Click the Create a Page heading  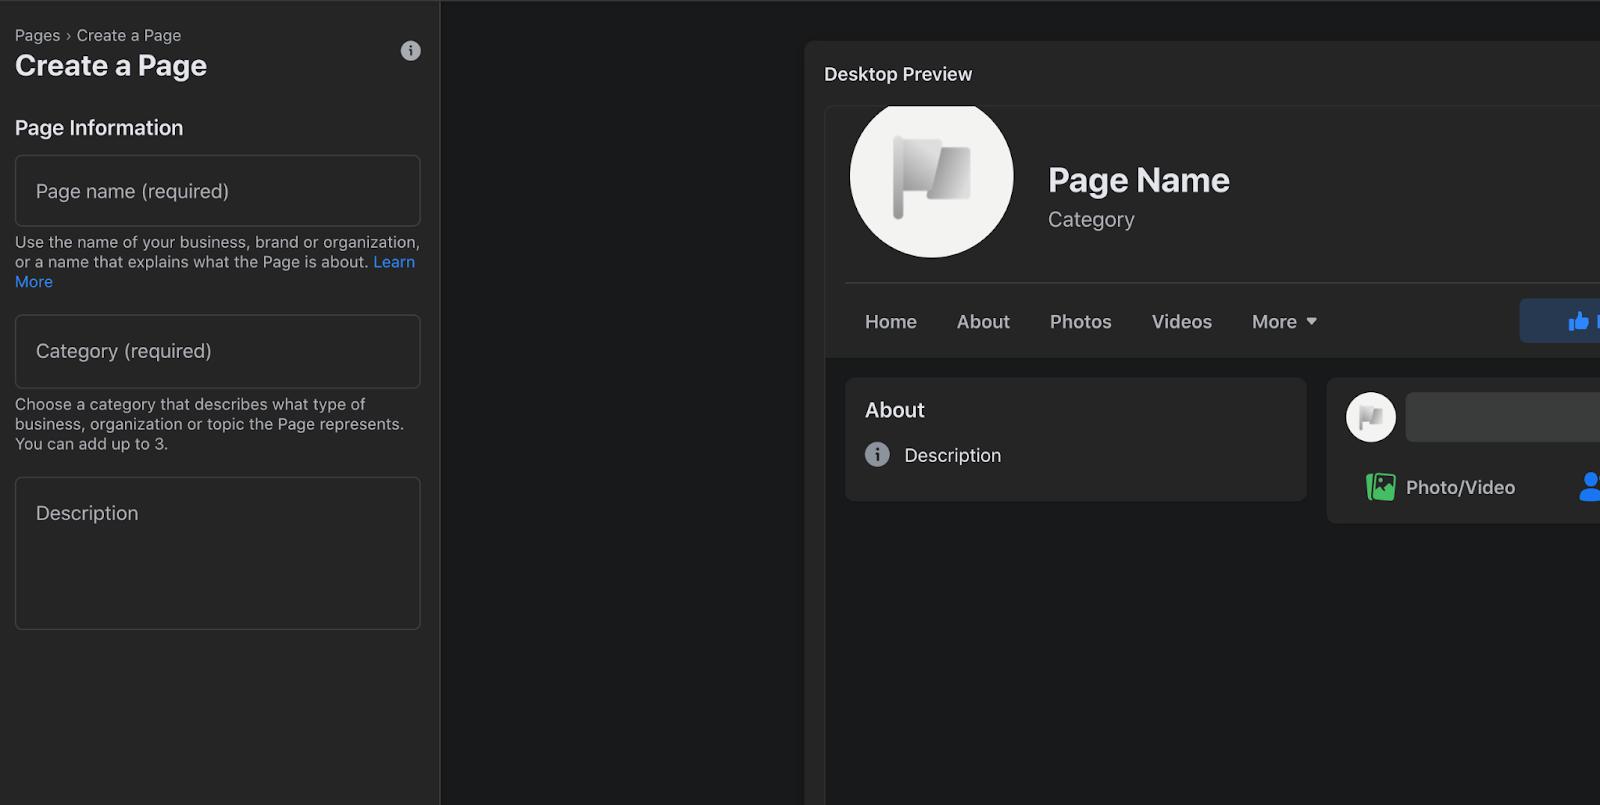tap(111, 66)
